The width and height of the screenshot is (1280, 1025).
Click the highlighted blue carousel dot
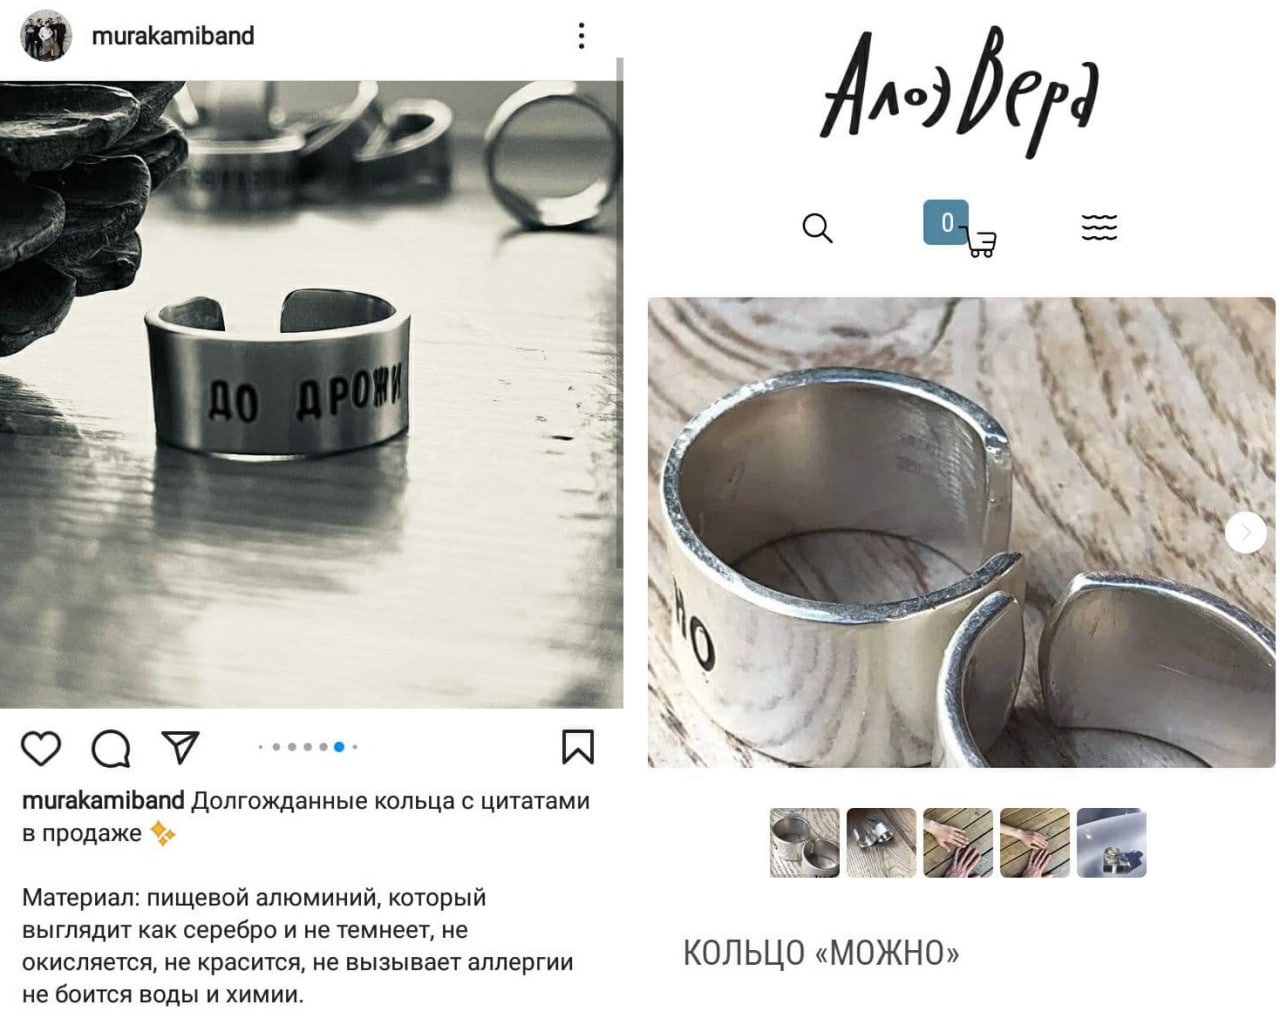(339, 747)
